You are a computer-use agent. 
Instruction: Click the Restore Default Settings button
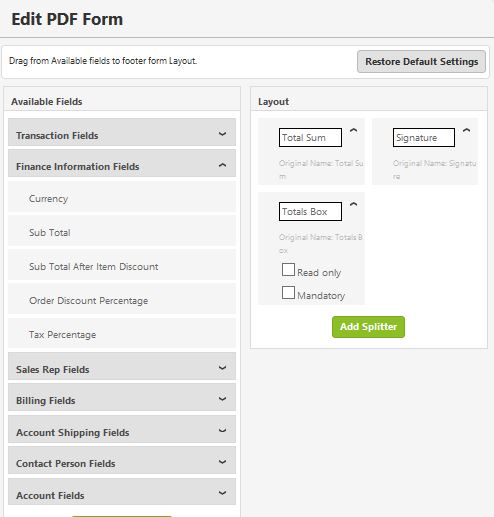tap(421, 62)
